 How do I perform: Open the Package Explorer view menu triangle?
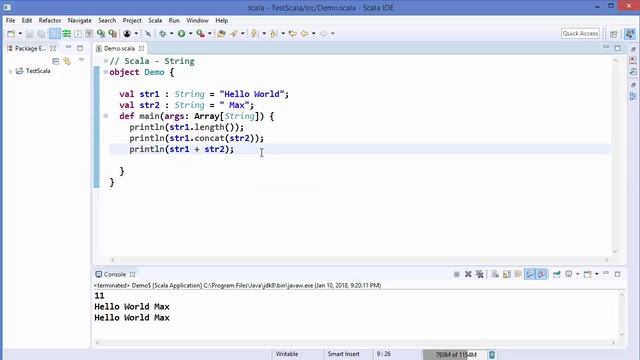(x=81, y=60)
